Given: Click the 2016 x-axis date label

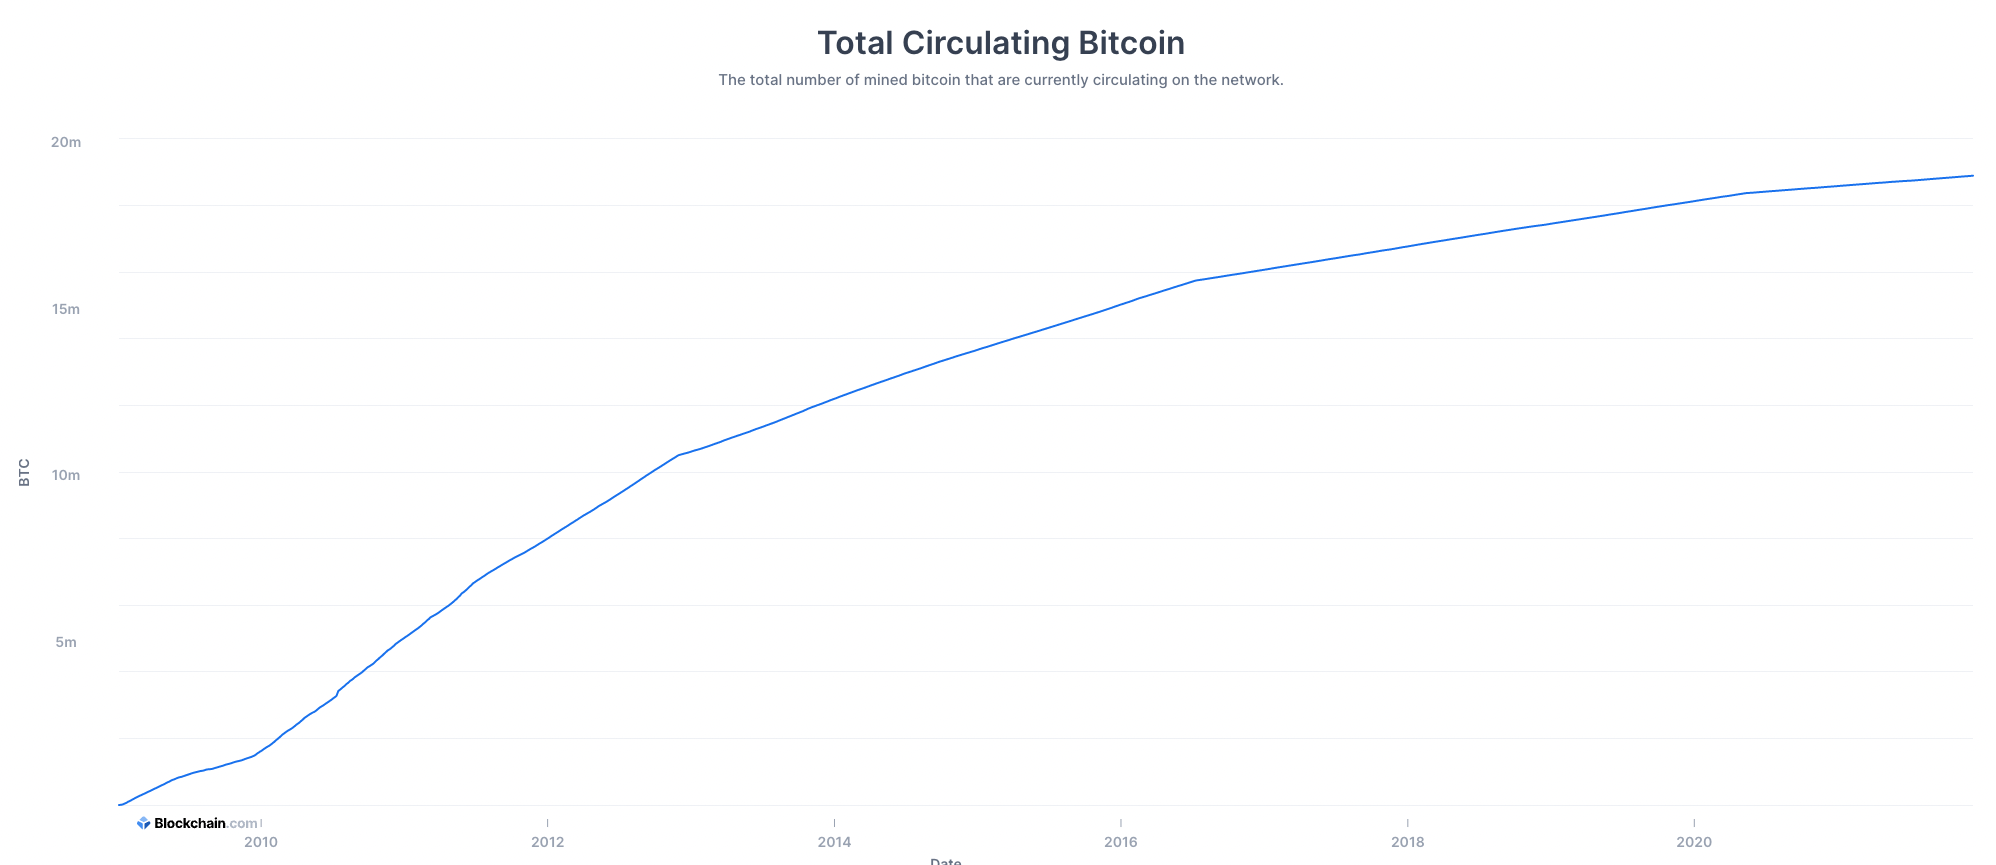Looking at the screenshot, I should (x=1121, y=842).
